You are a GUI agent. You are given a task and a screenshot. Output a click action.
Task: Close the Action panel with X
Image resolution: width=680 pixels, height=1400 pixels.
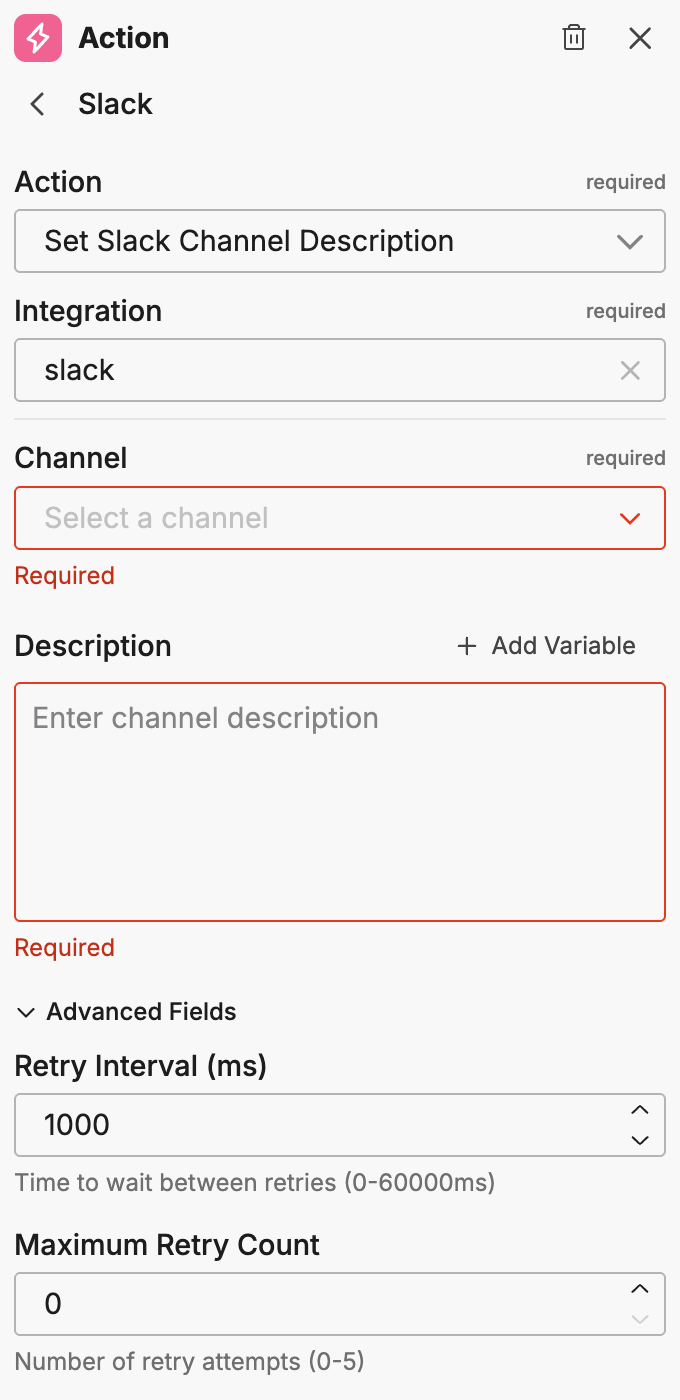pyautogui.click(x=640, y=39)
